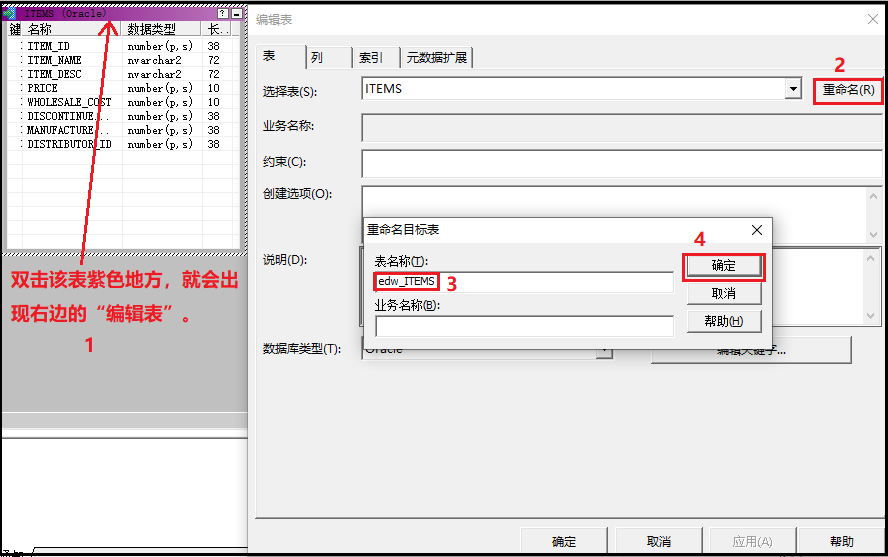Click the 表名称 field containing edw_ITEMS
This screenshot has height=557, width=888.
coord(524,281)
